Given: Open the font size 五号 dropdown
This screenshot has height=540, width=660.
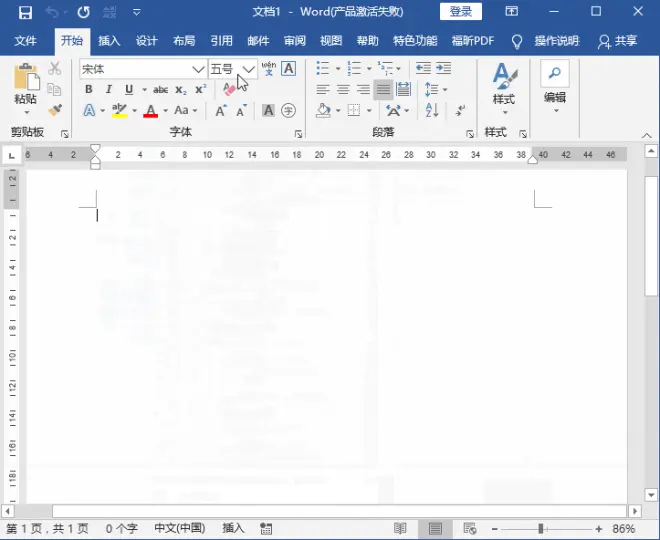Looking at the screenshot, I should click(x=249, y=69).
